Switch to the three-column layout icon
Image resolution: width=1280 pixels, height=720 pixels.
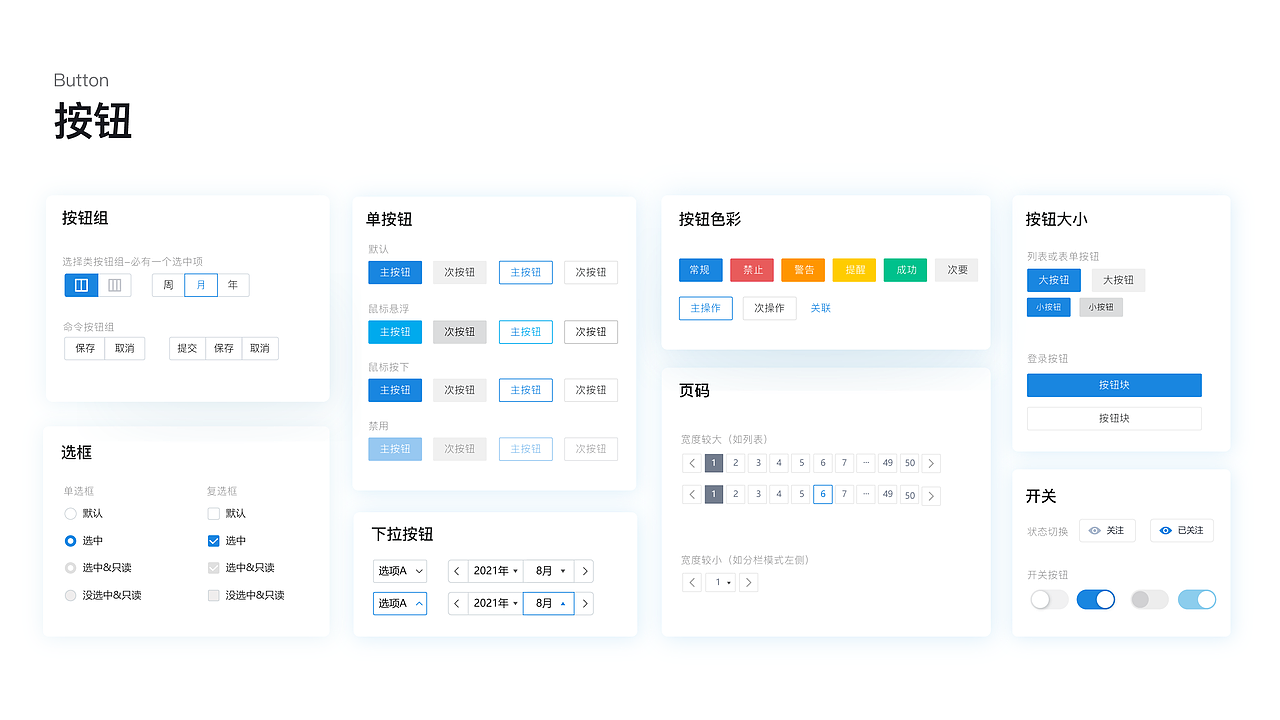[x=114, y=285]
